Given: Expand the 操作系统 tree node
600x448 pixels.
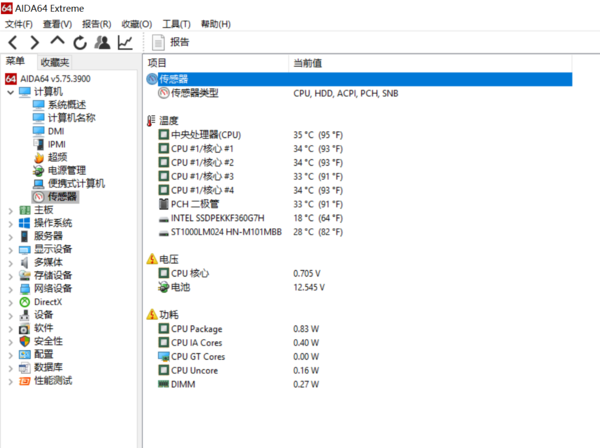Looking at the screenshot, I should 10,224.
